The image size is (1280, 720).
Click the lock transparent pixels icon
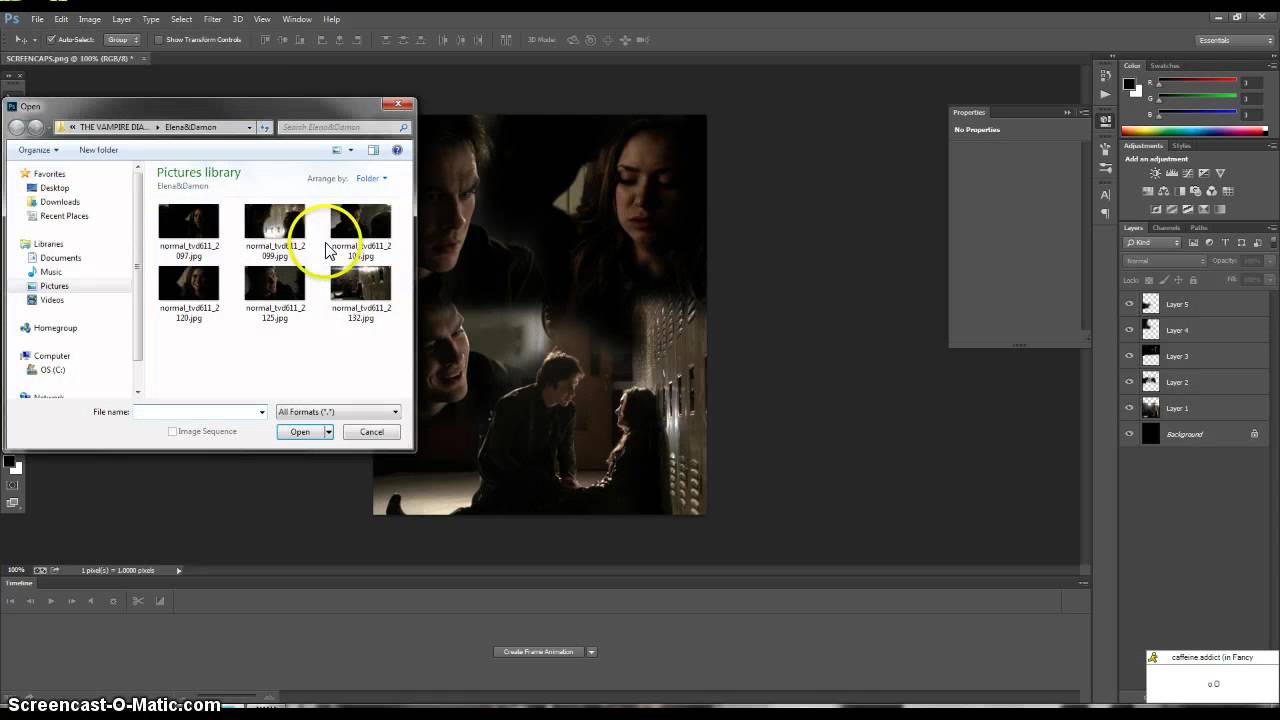tap(1149, 280)
